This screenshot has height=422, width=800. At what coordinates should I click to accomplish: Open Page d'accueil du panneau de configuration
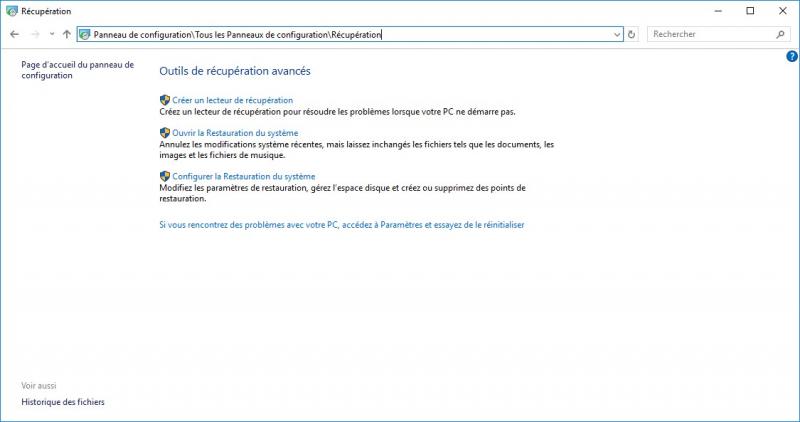(78, 70)
